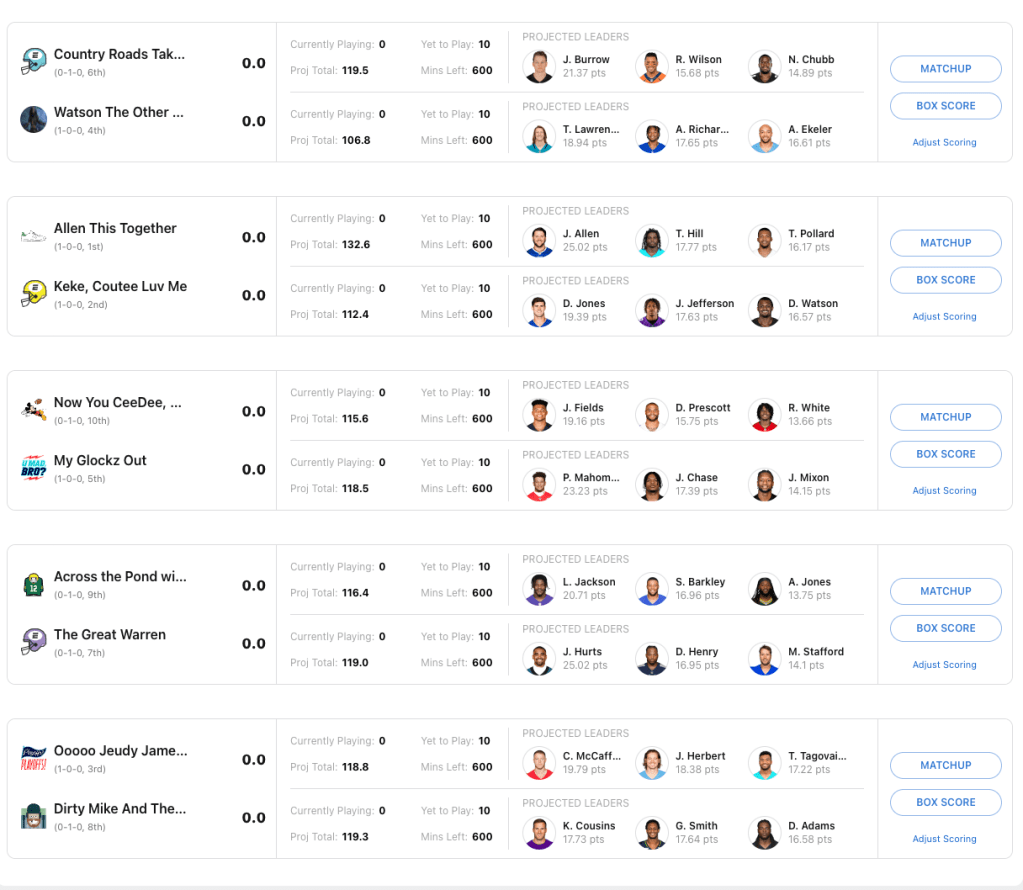Click the Country Roads team helmet logo
The image size is (1023, 890).
[34, 62]
